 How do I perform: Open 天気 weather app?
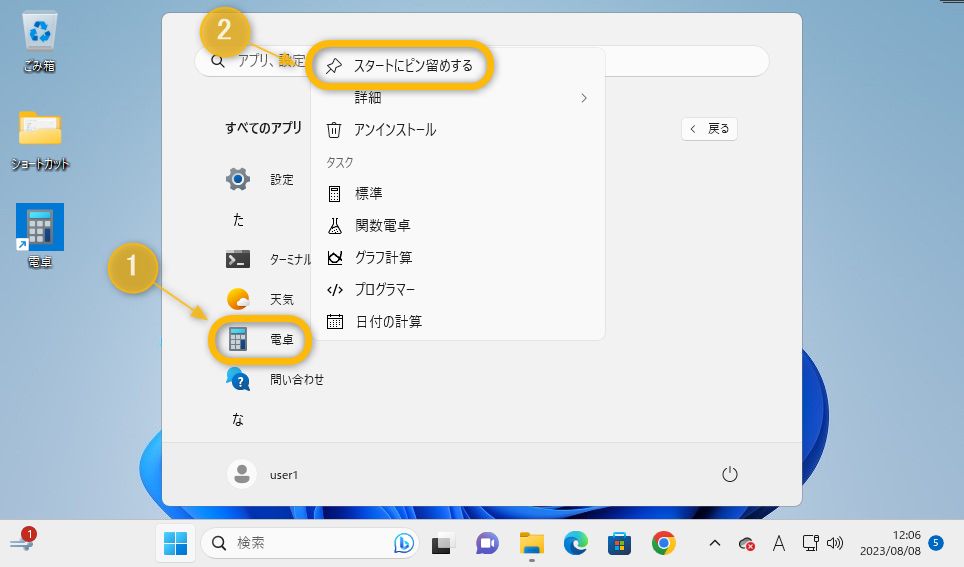point(261,299)
